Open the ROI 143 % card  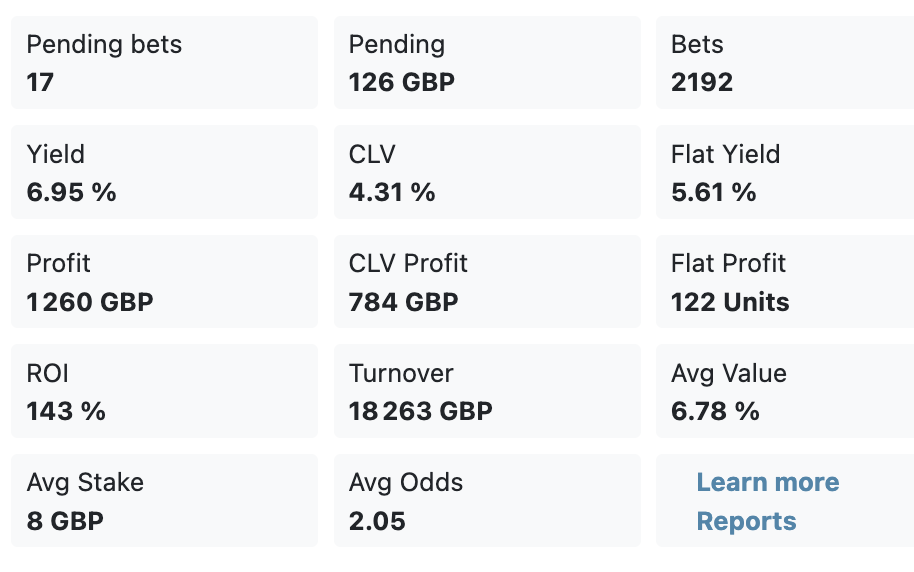point(164,391)
